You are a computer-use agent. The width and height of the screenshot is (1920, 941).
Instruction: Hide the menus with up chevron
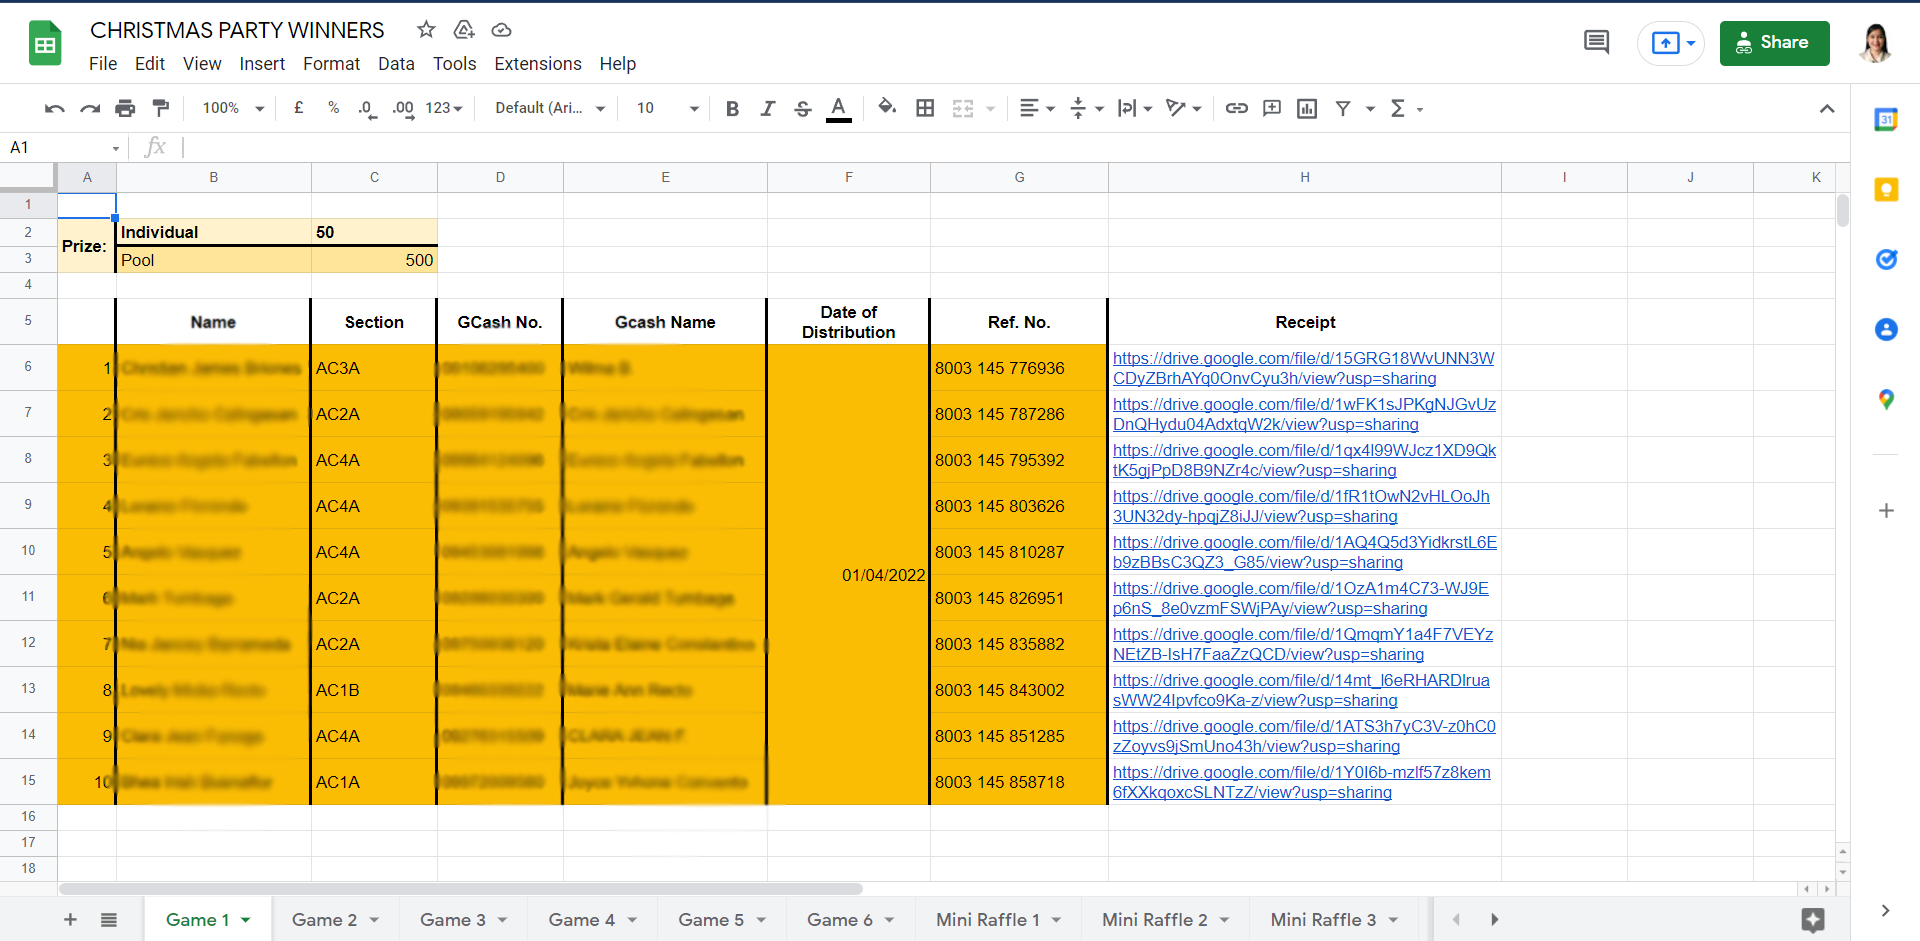1827,108
